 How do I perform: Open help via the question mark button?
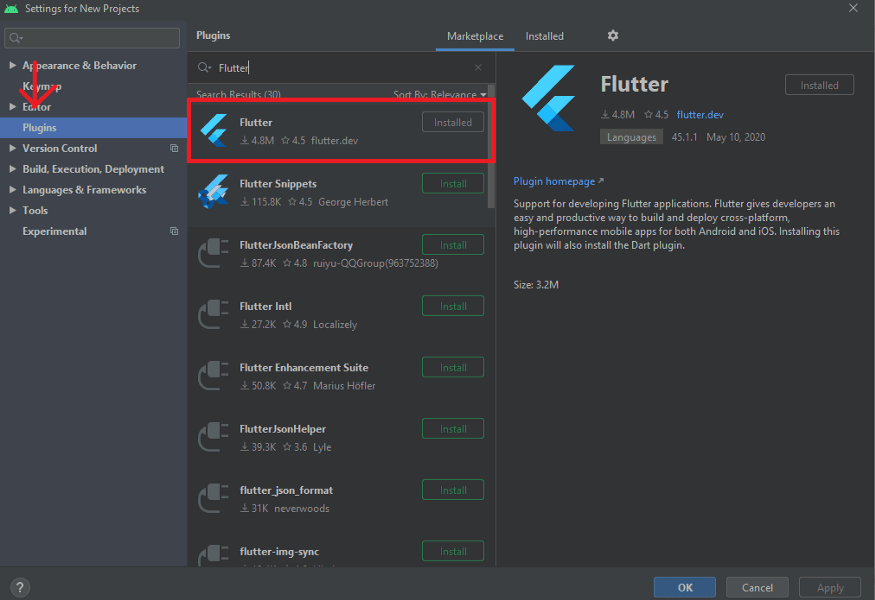pyautogui.click(x=20, y=587)
